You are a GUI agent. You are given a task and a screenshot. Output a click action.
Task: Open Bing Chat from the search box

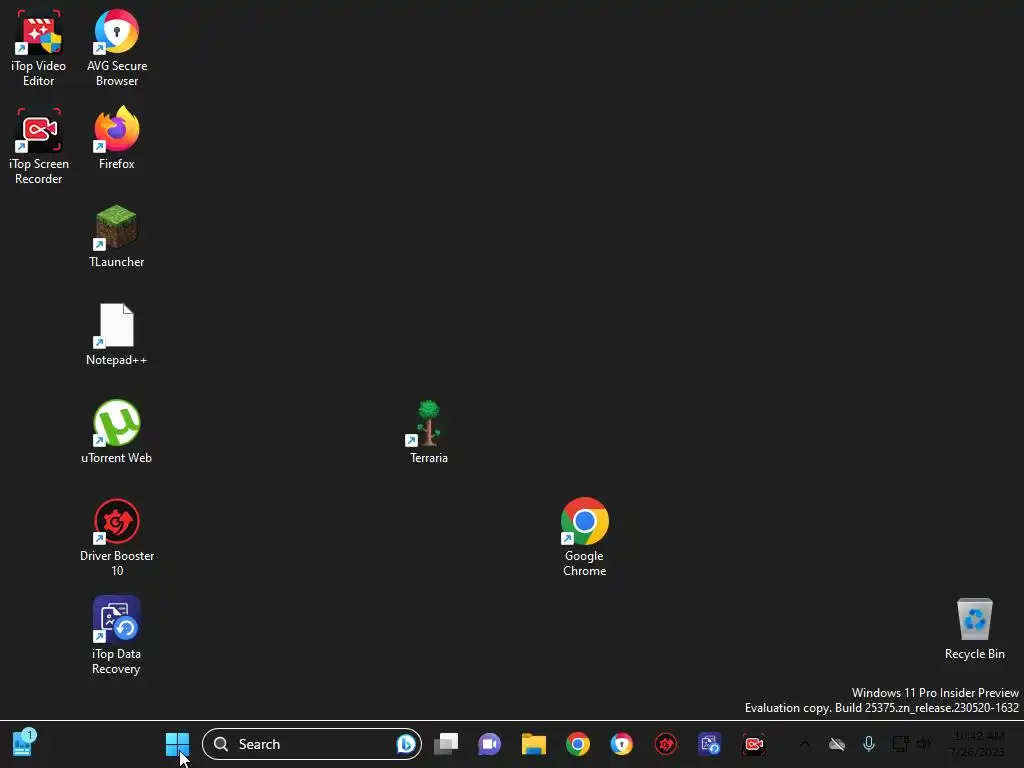point(406,744)
